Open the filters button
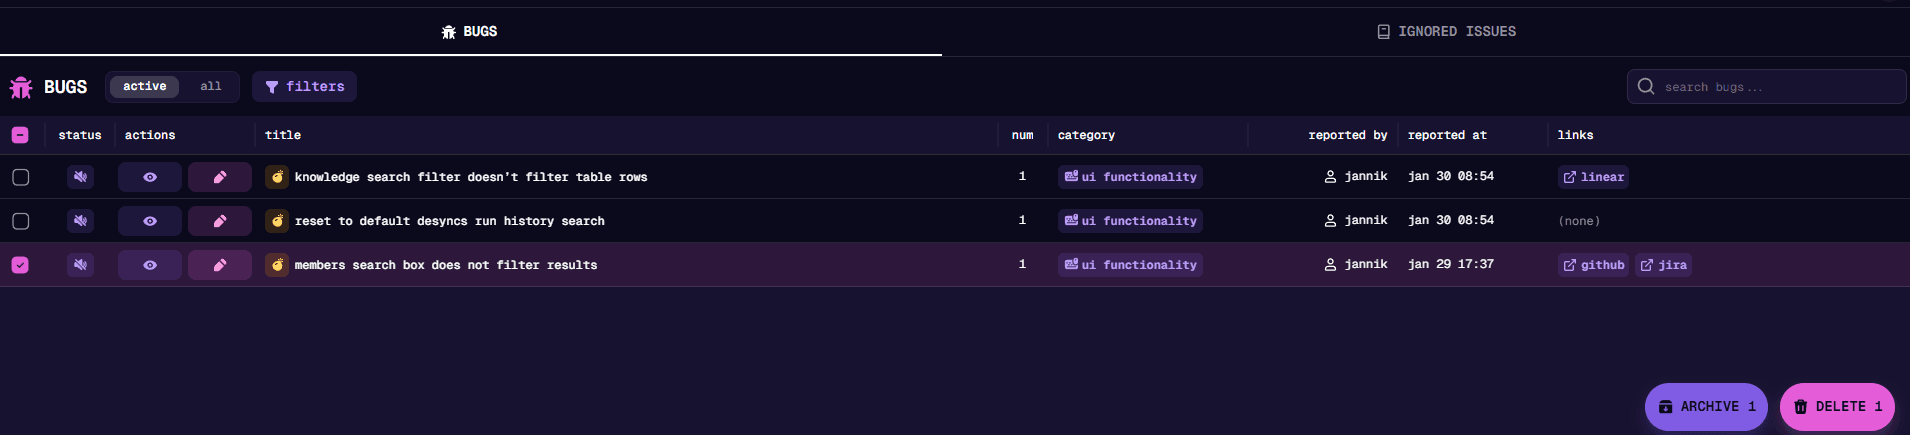This screenshot has width=1910, height=435. (304, 87)
